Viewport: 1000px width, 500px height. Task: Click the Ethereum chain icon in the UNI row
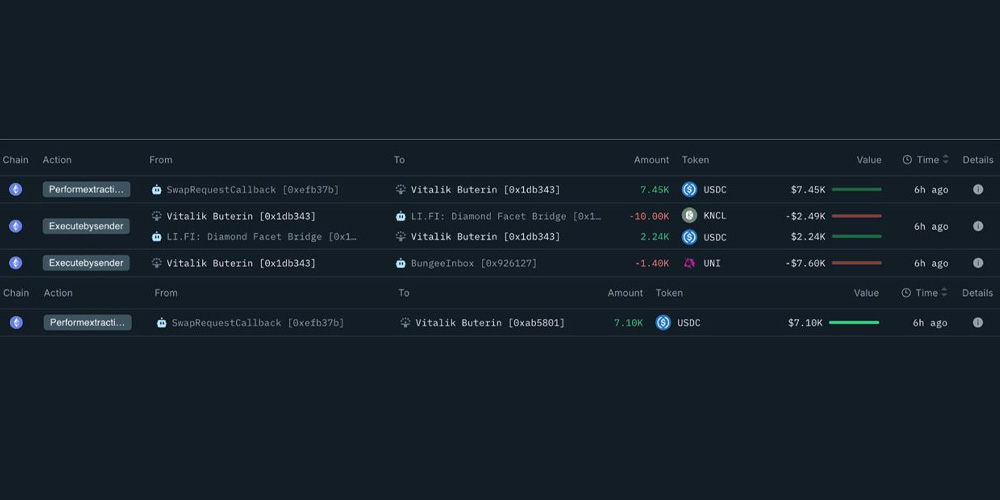click(15, 263)
